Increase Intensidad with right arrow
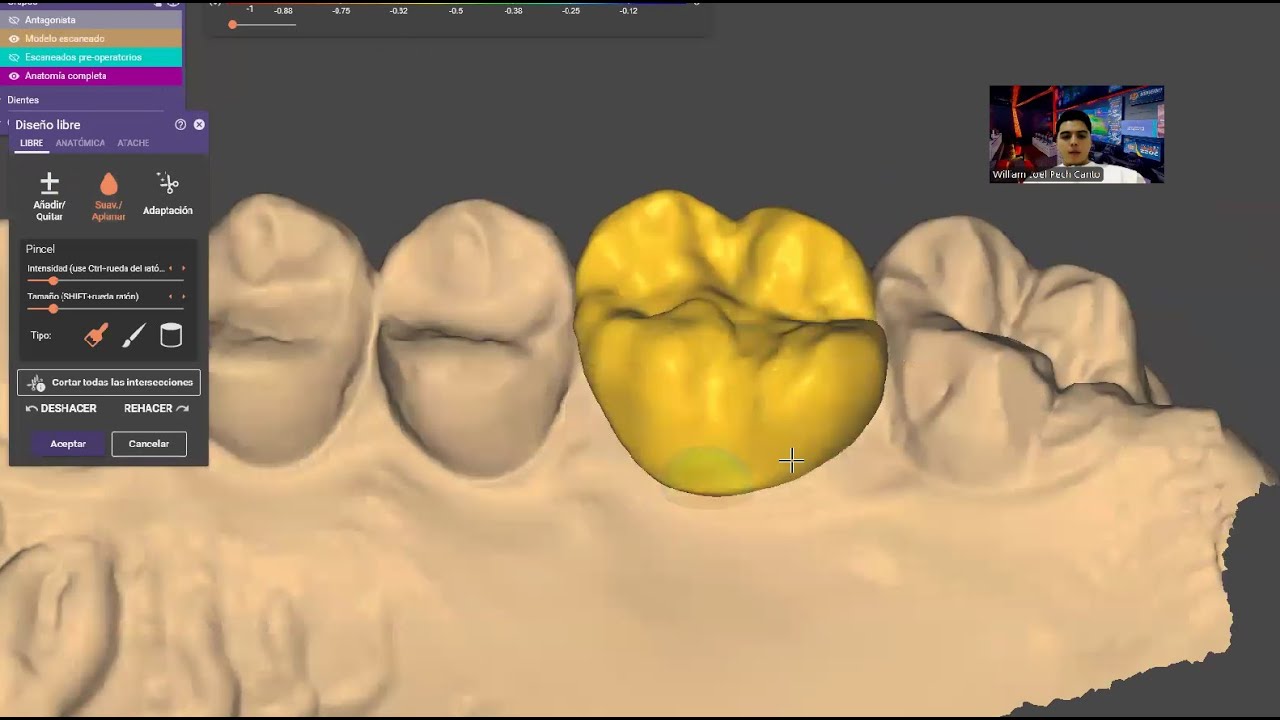 (183, 268)
